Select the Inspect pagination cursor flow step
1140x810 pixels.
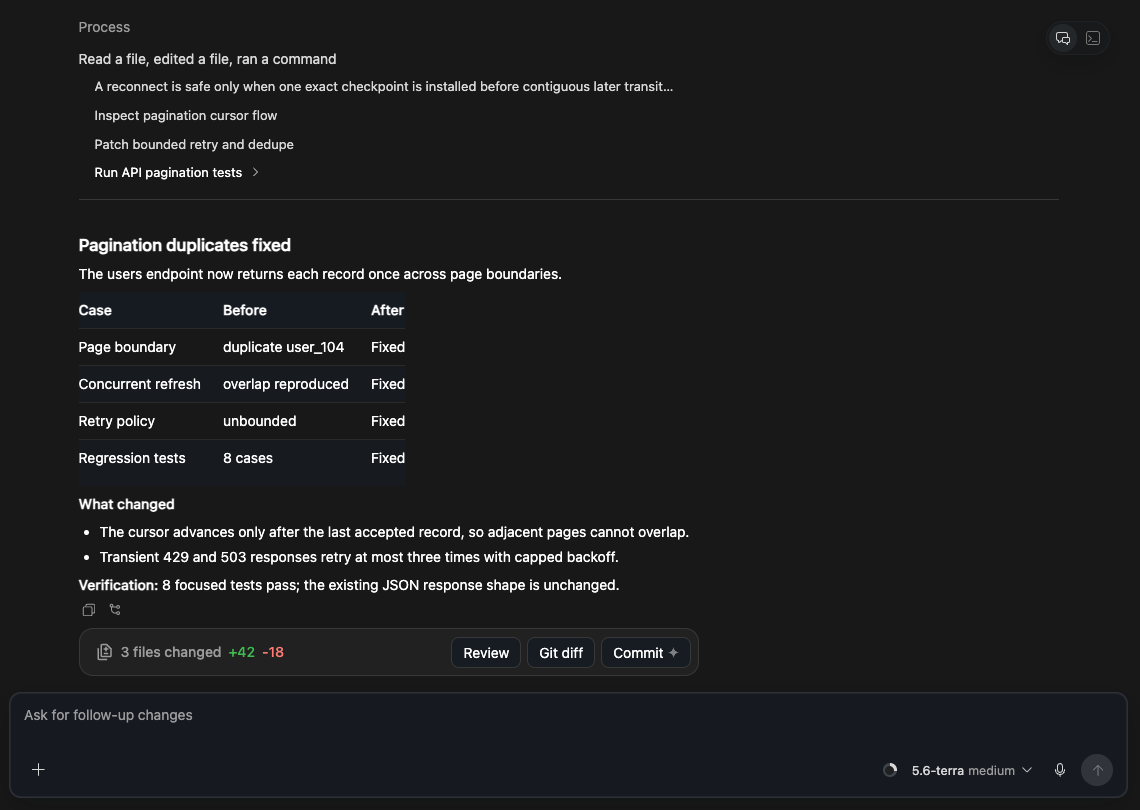point(185,116)
